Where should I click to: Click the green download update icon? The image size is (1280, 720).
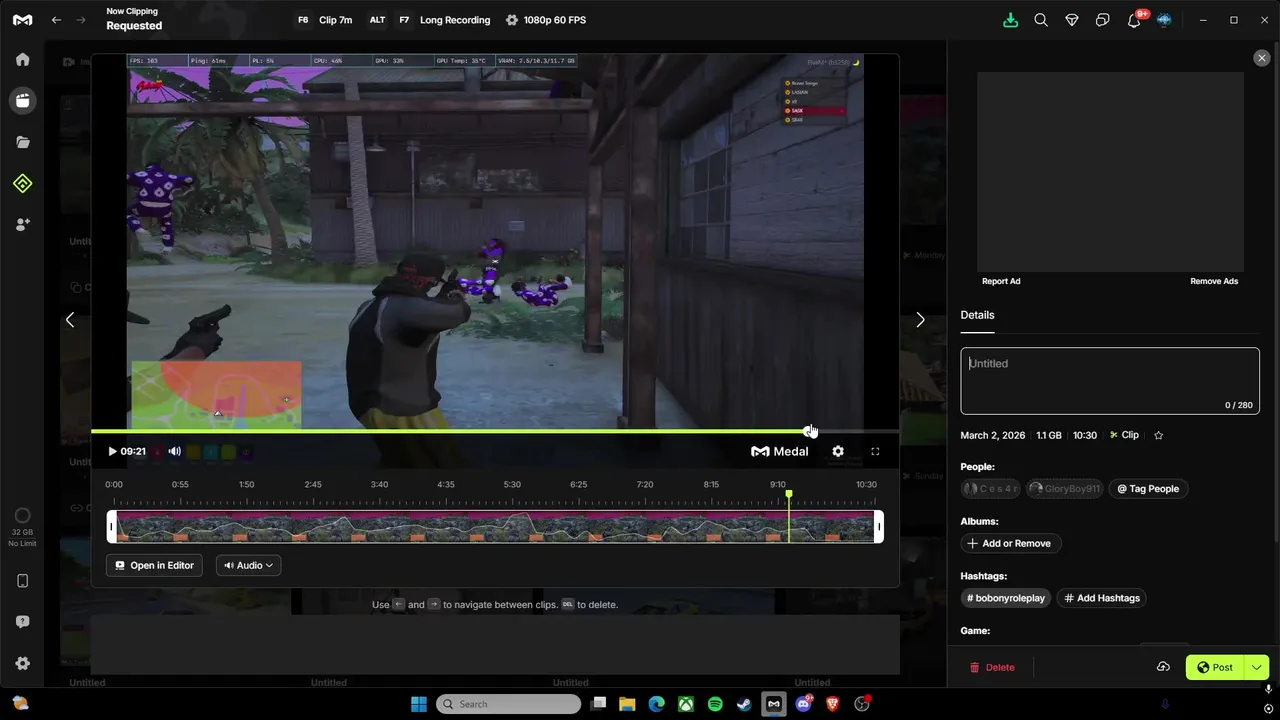coord(1010,20)
